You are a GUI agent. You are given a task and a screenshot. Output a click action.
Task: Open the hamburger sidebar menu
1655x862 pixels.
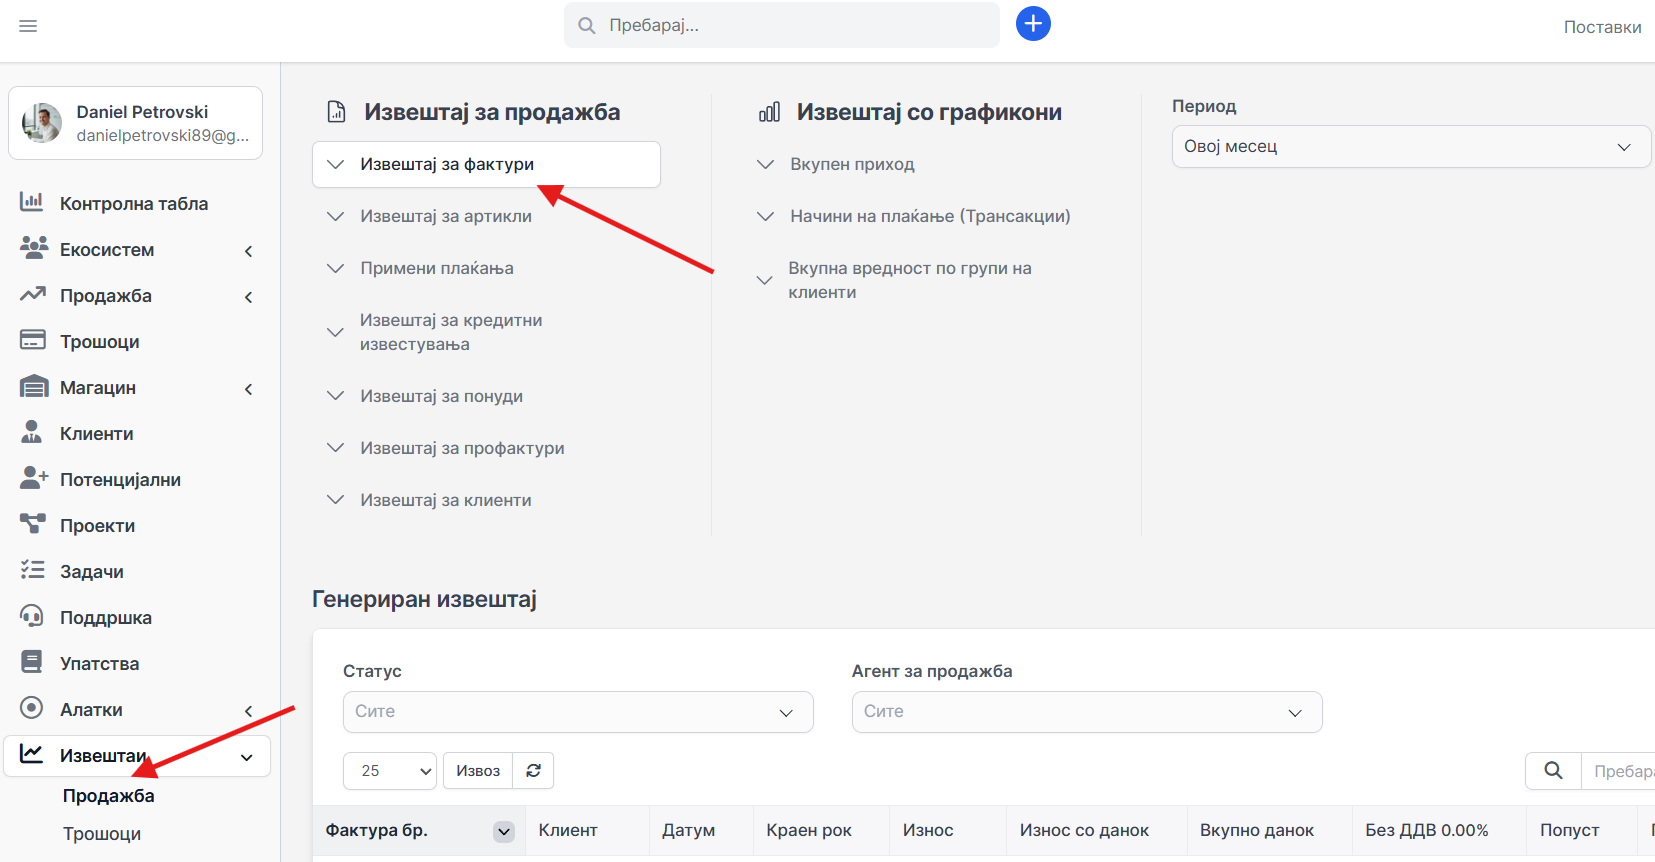click(x=28, y=26)
